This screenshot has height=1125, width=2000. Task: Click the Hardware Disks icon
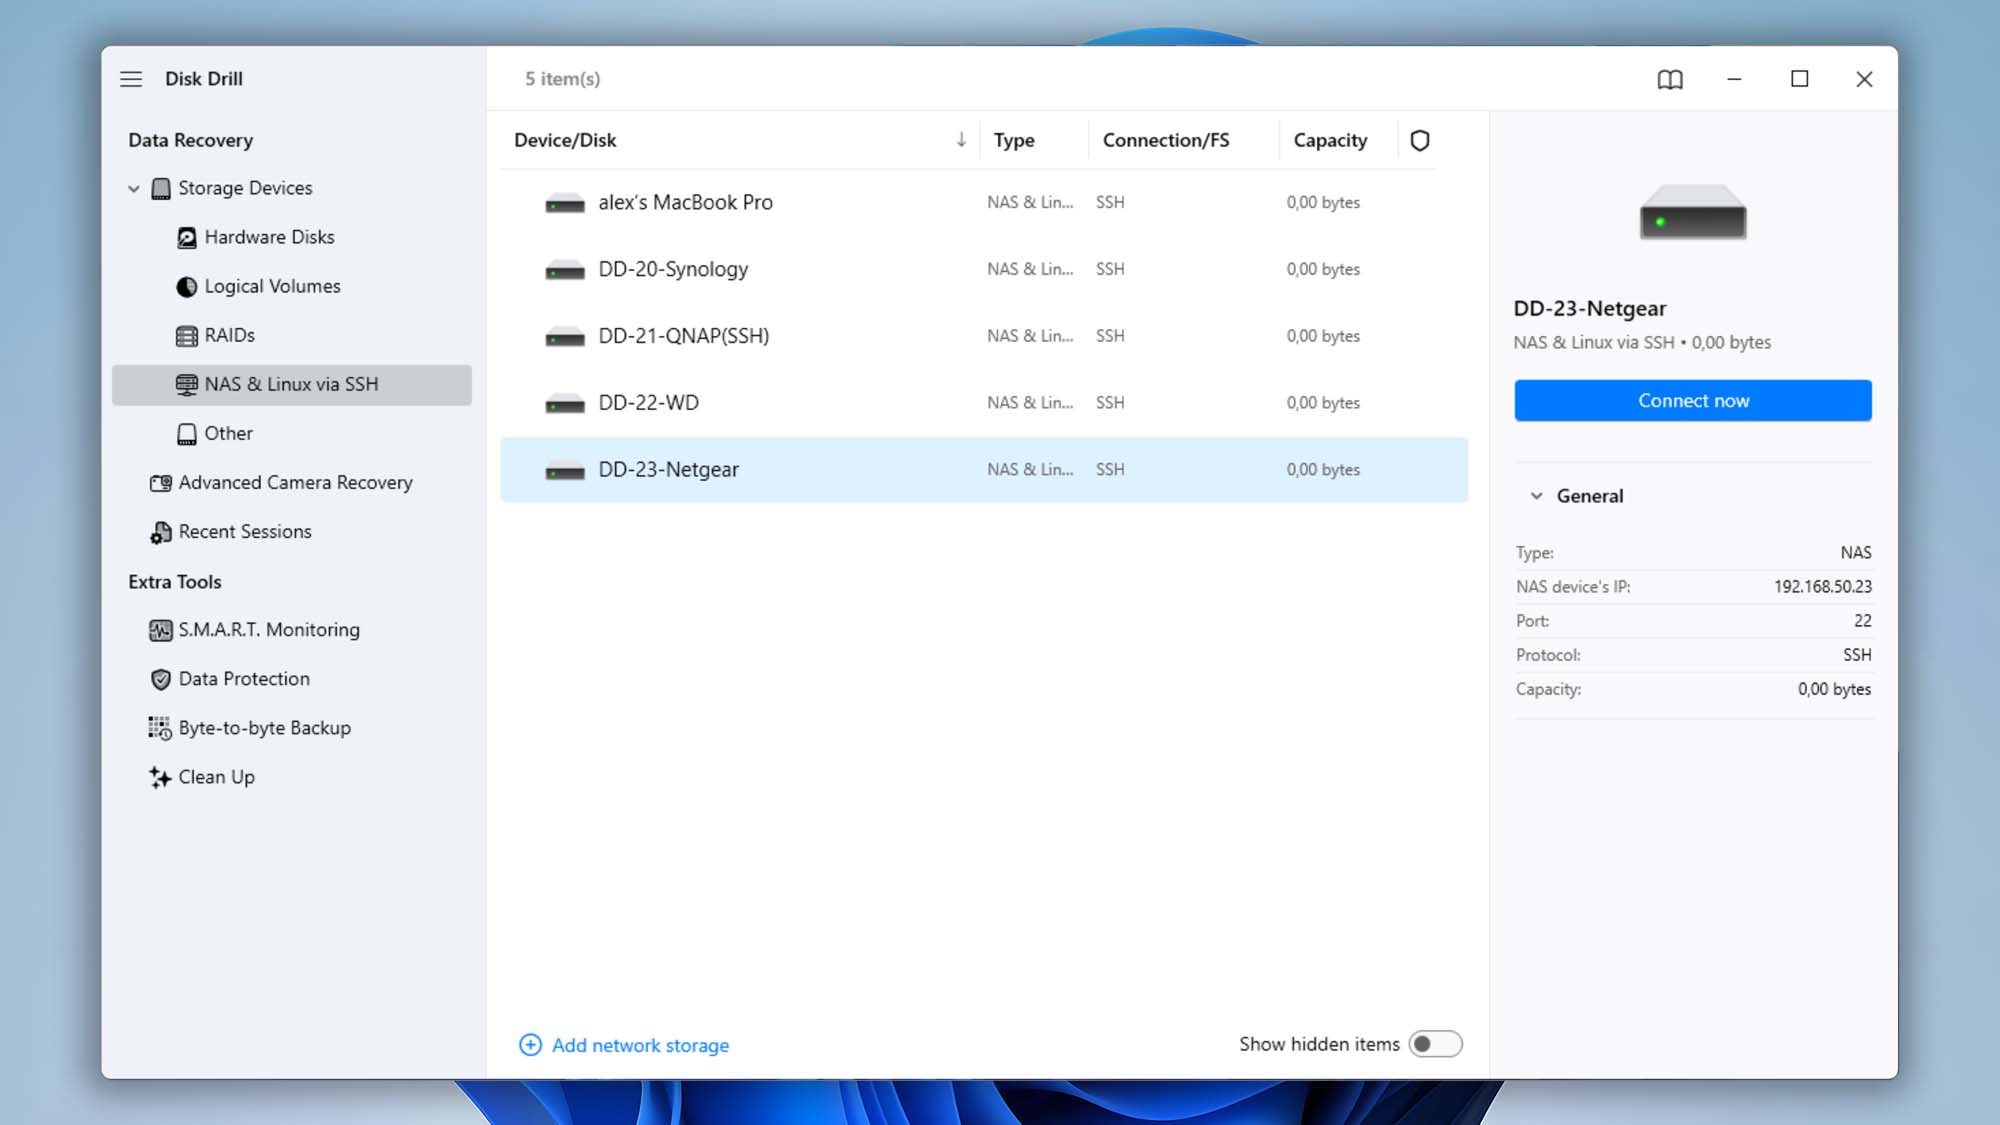pyautogui.click(x=186, y=238)
